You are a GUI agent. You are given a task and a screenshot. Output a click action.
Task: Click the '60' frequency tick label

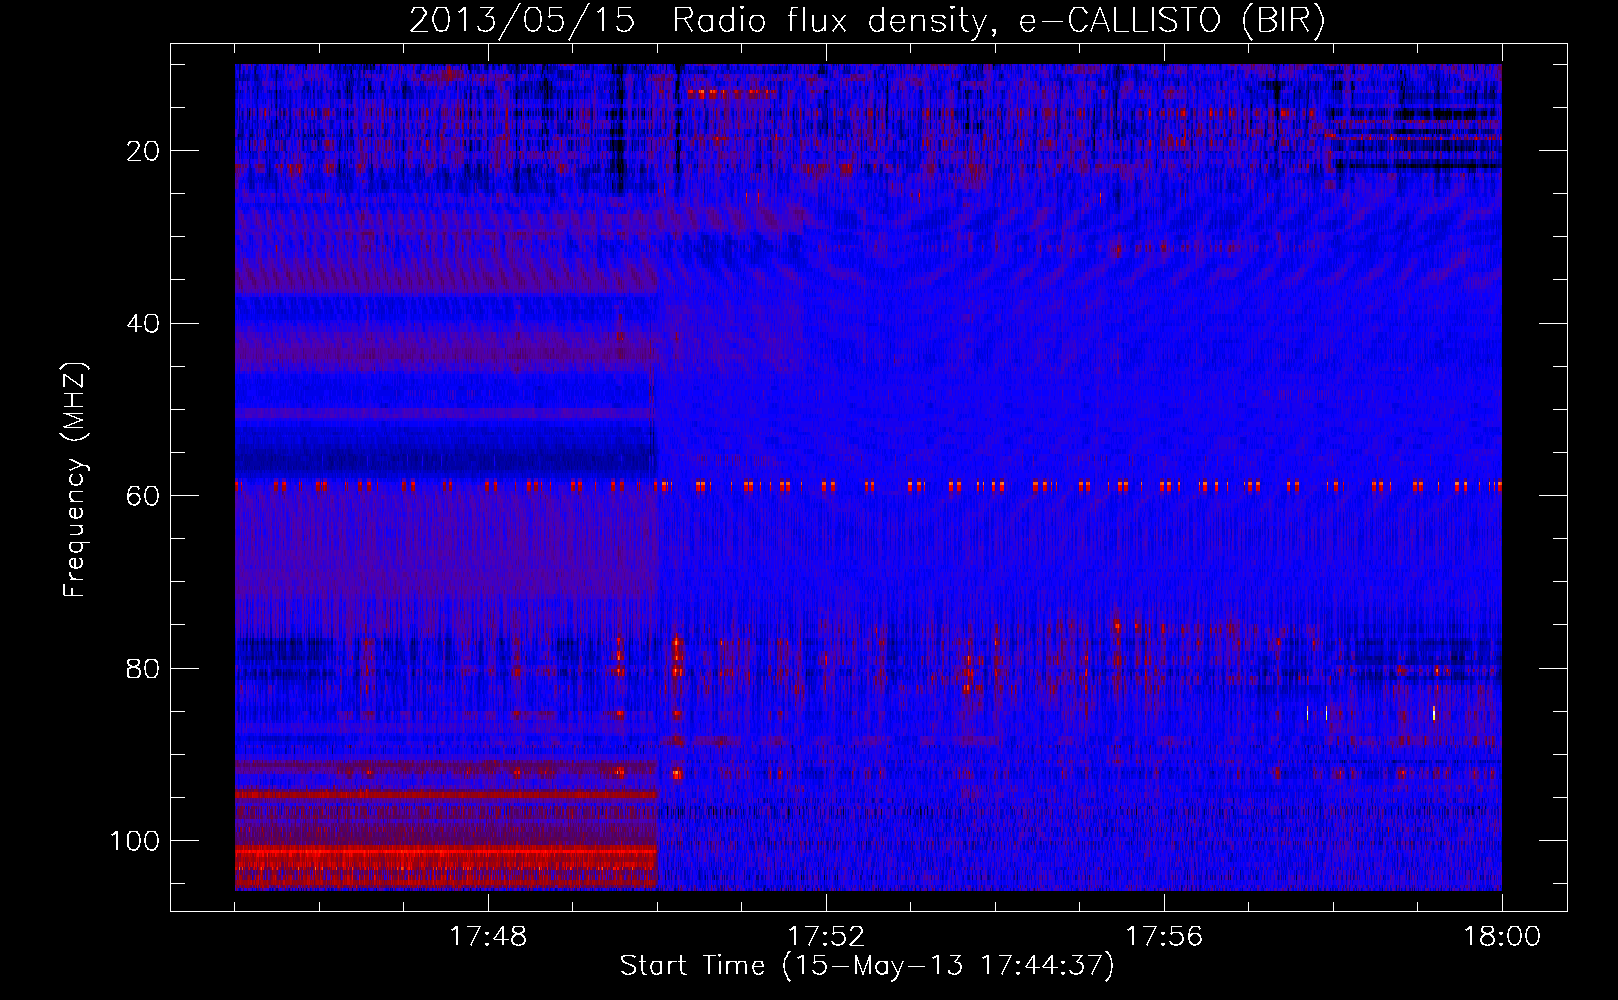144,496
